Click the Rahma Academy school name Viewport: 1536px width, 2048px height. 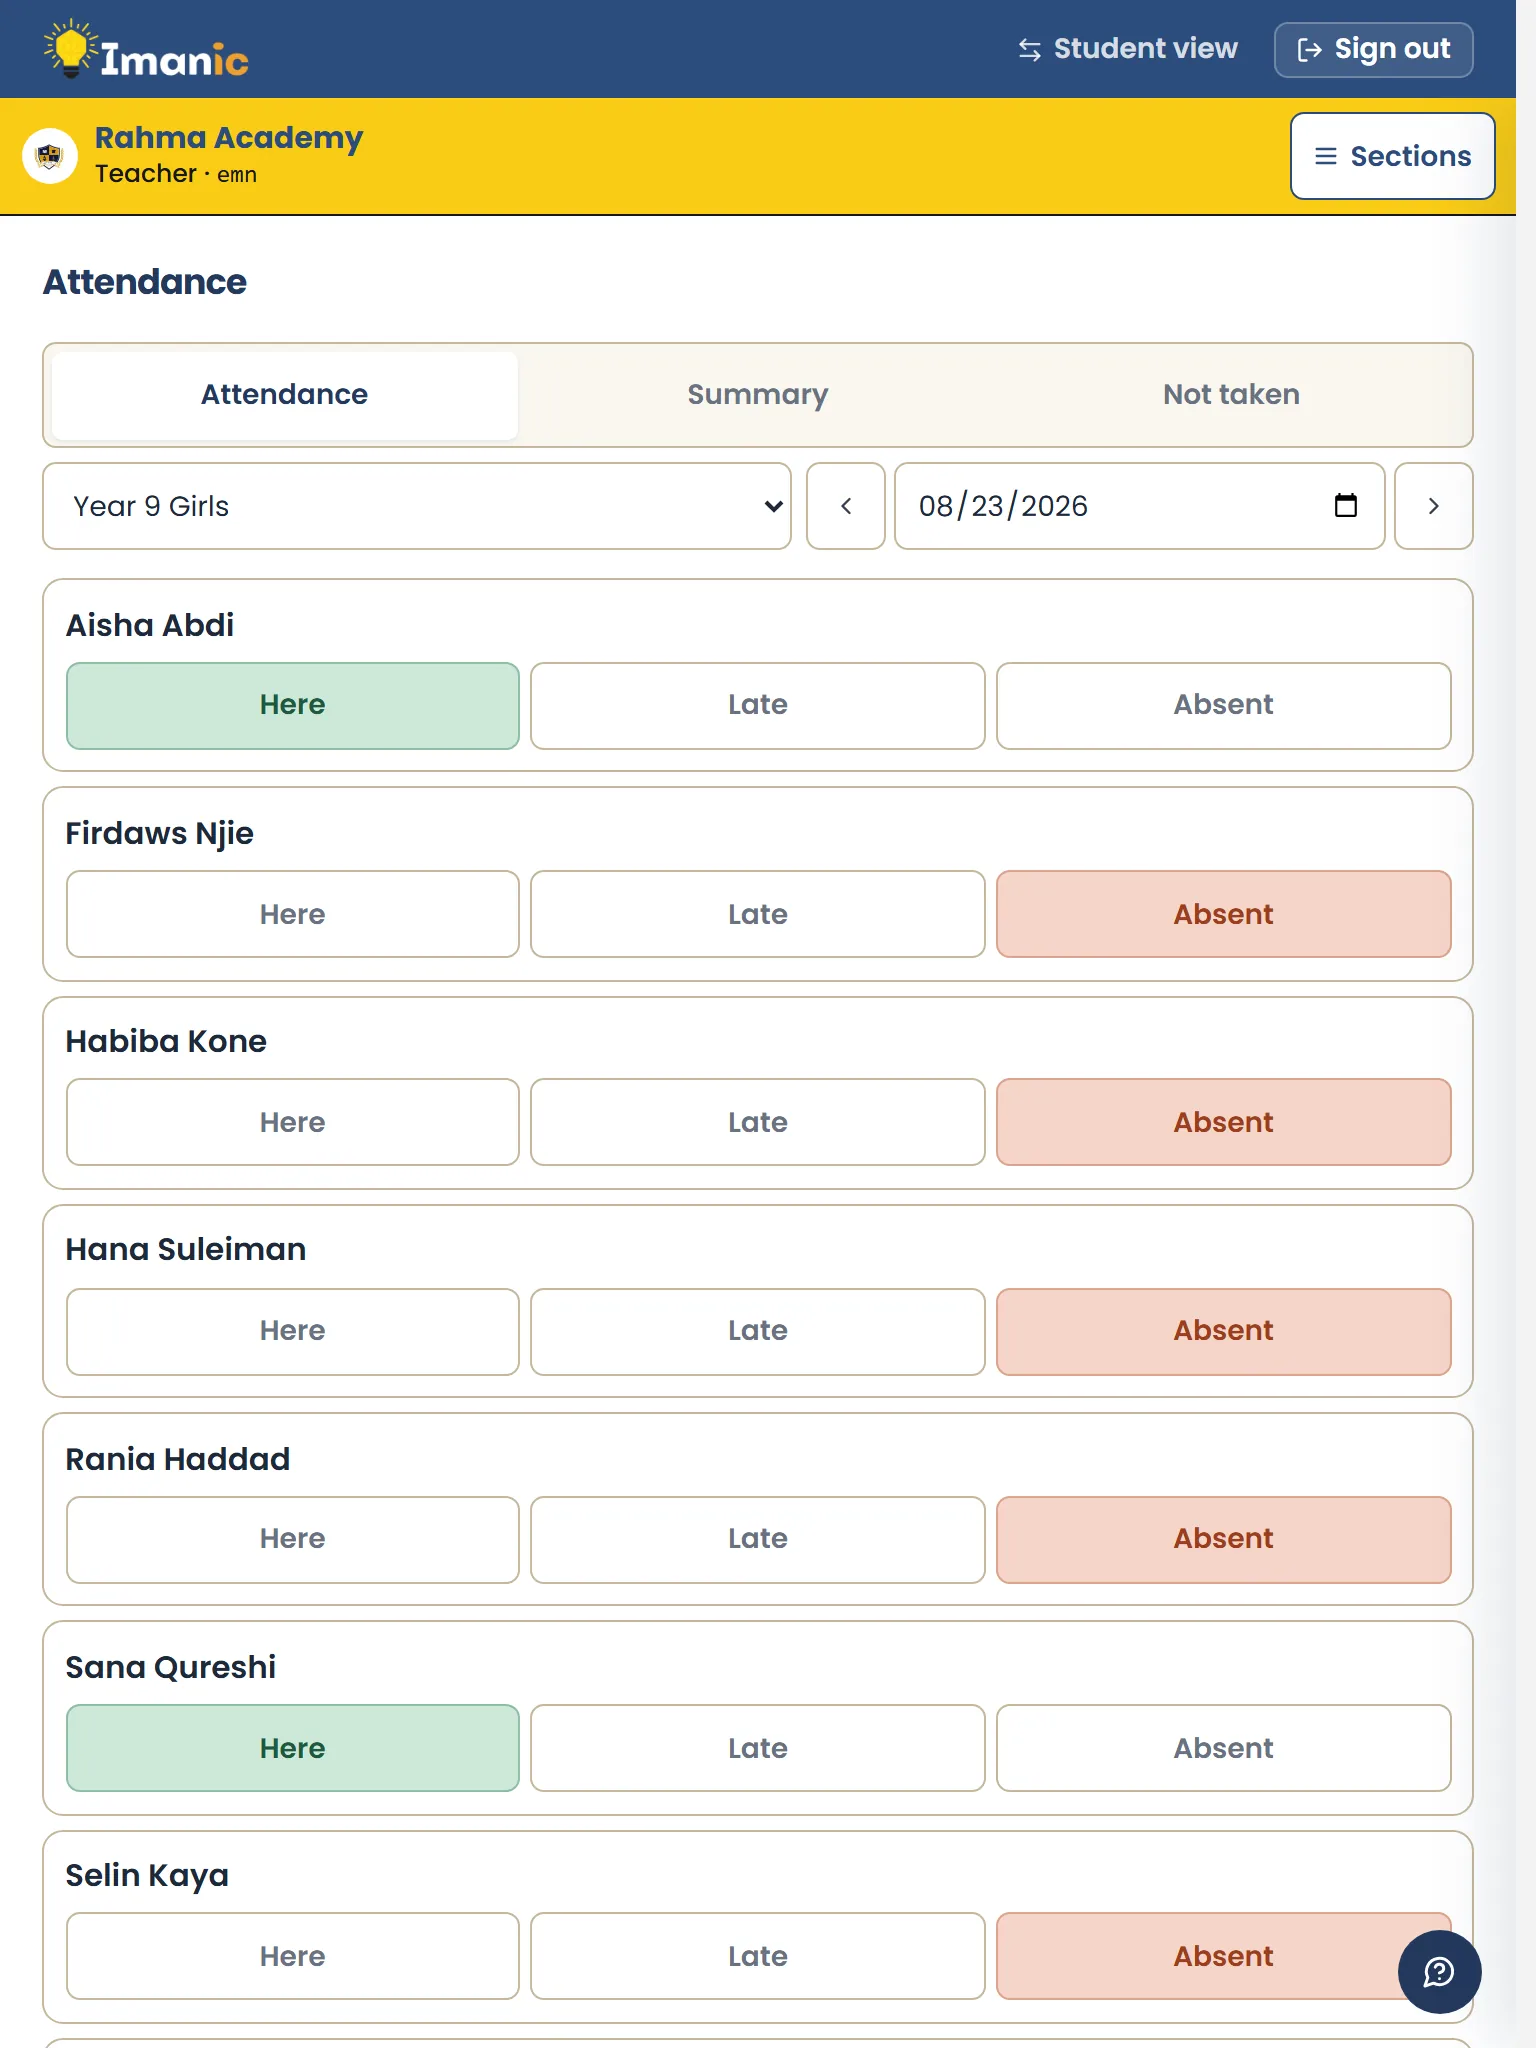point(229,138)
